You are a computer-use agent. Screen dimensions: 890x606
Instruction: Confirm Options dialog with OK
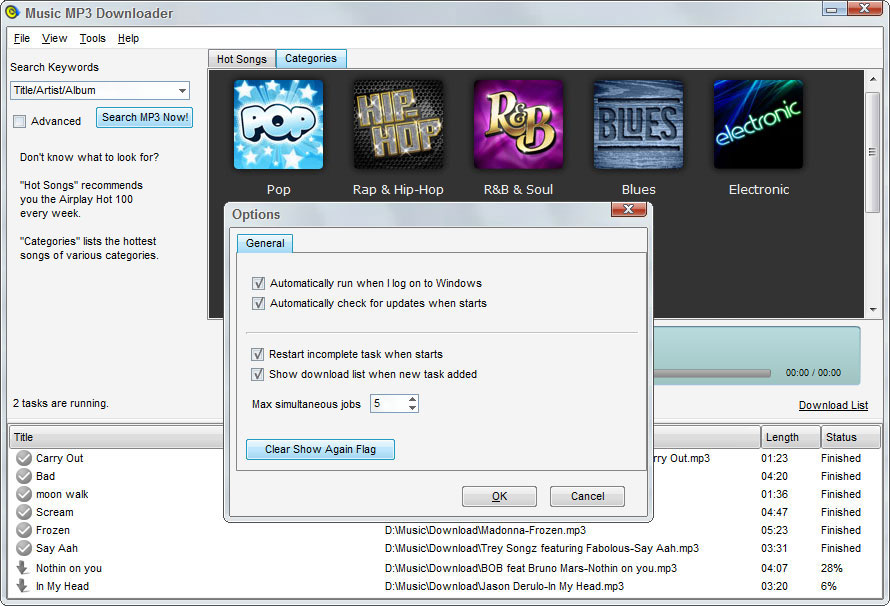[x=499, y=496]
